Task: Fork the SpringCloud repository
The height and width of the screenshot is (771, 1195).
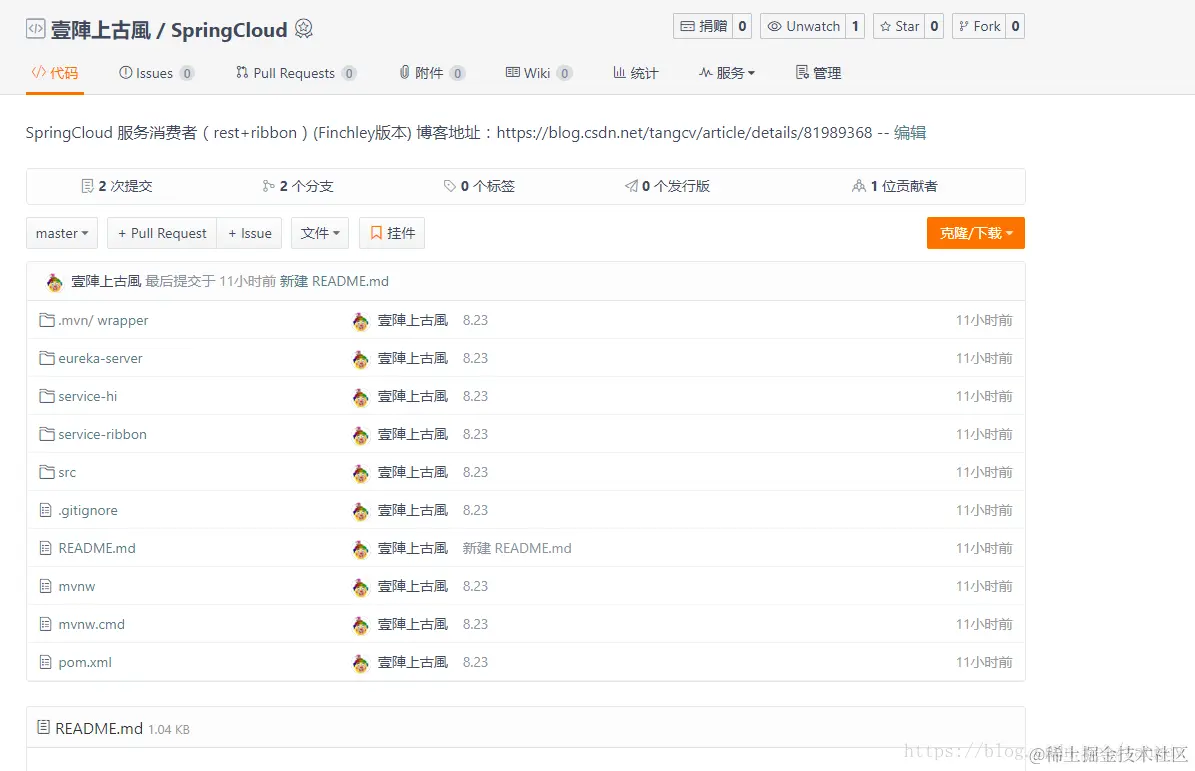Action: pos(979,26)
